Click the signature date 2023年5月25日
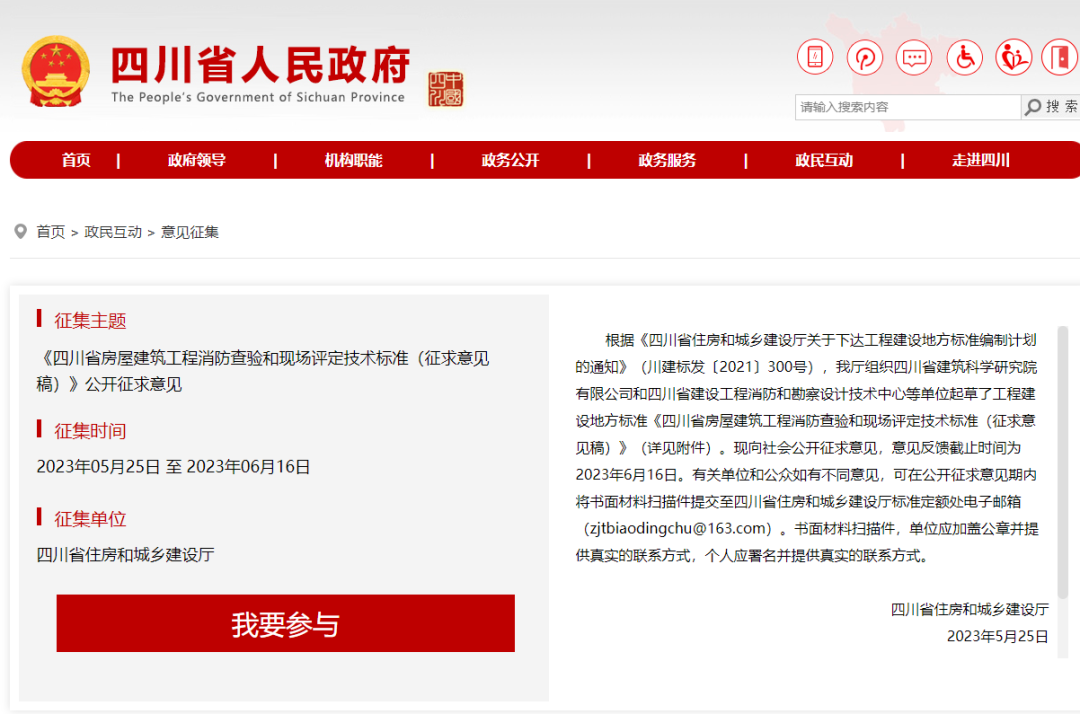Viewport: 1080px width, 714px height. click(997, 636)
